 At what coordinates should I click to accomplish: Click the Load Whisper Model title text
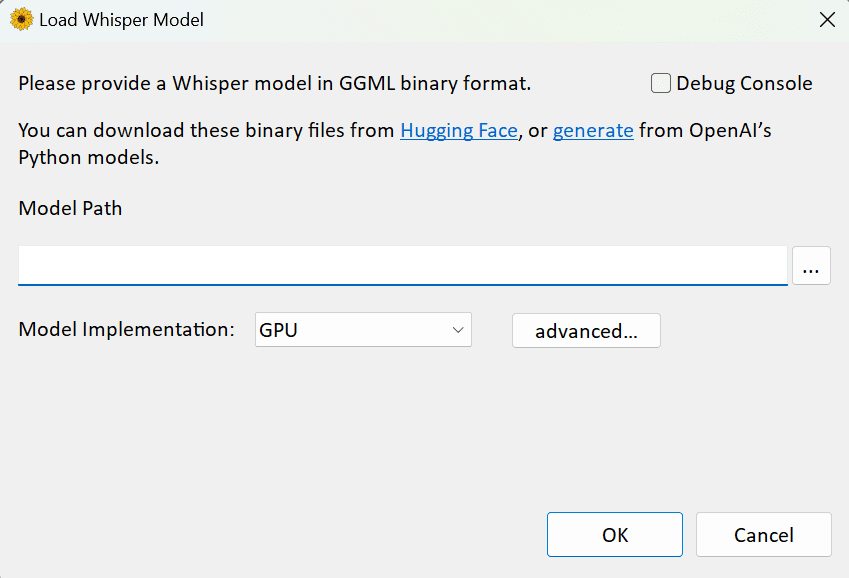124,19
